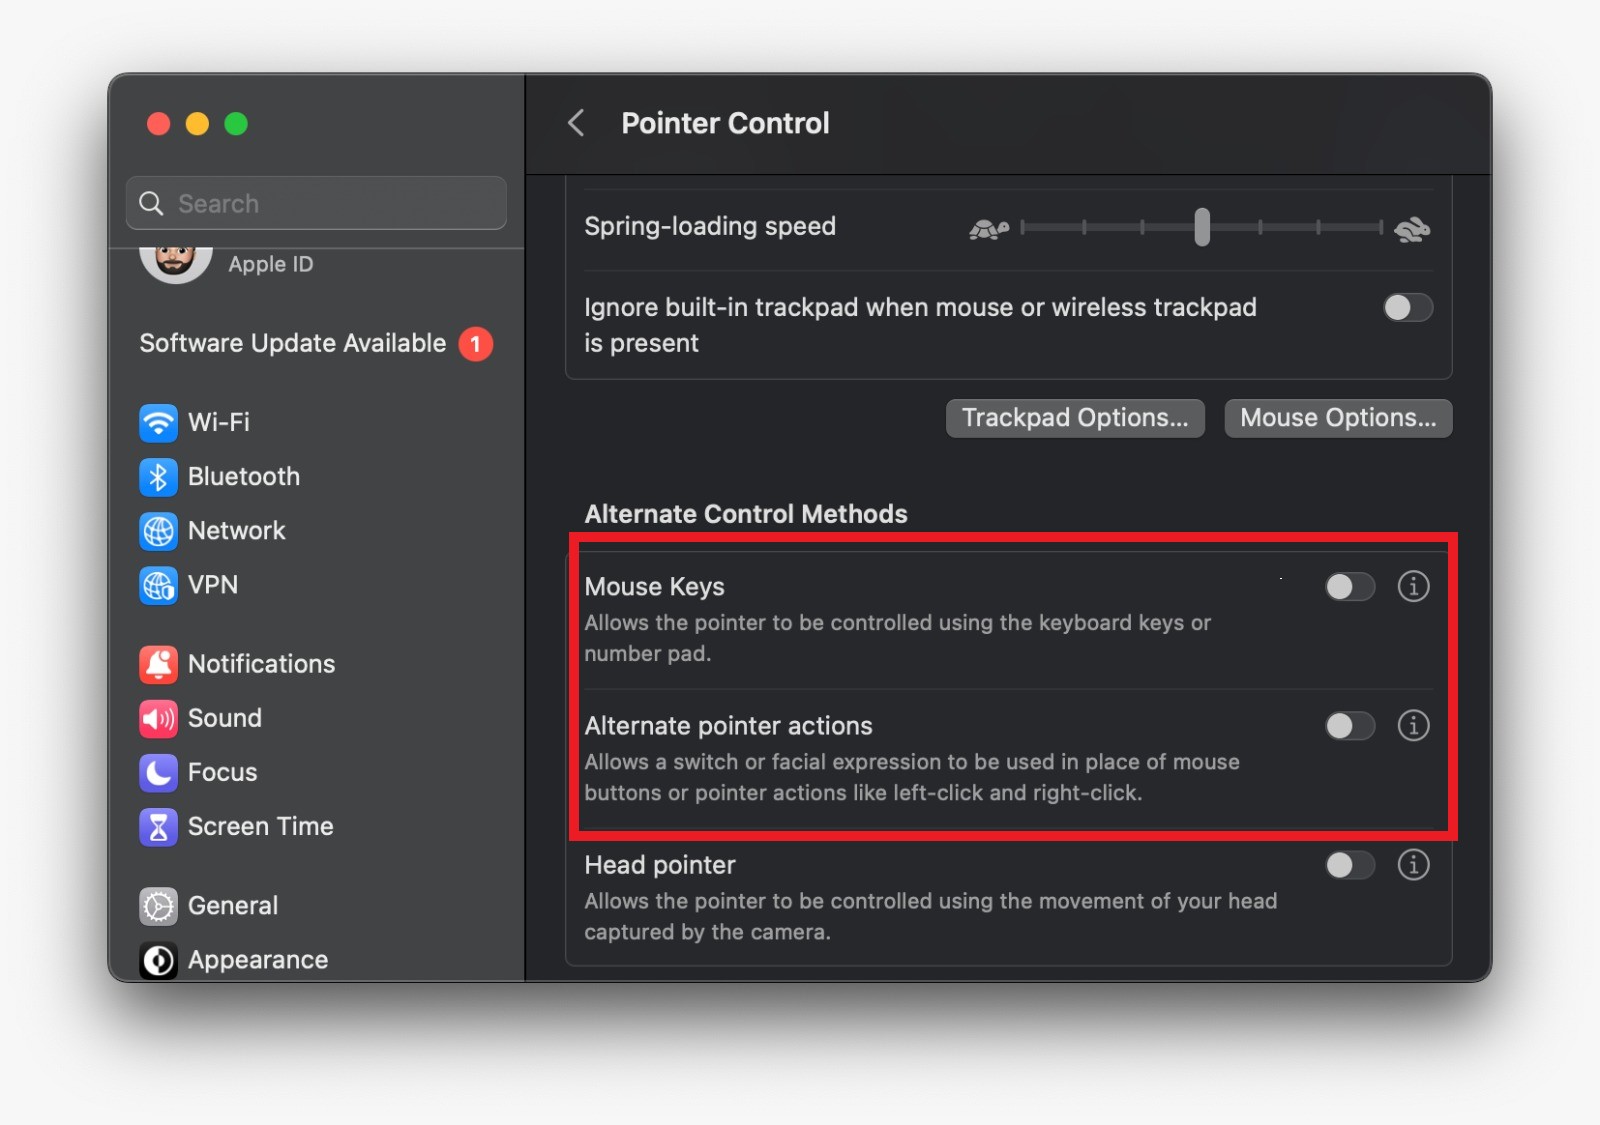Show info for Mouse Keys
Viewport: 1600px width, 1125px height.
(1413, 586)
